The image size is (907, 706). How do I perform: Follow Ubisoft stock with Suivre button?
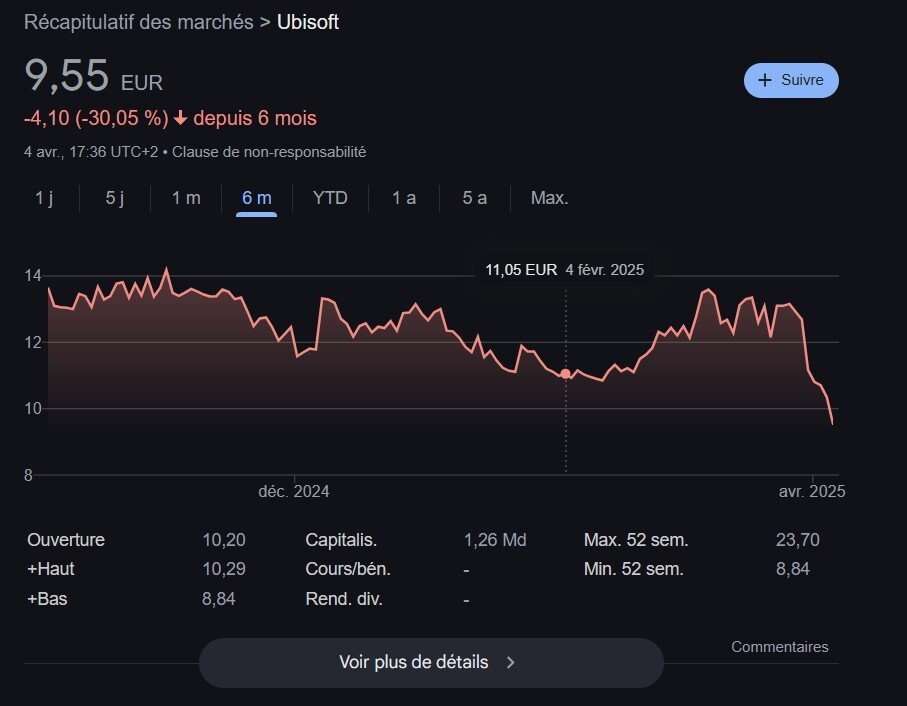pyautogui.click(x=791, y=80)
